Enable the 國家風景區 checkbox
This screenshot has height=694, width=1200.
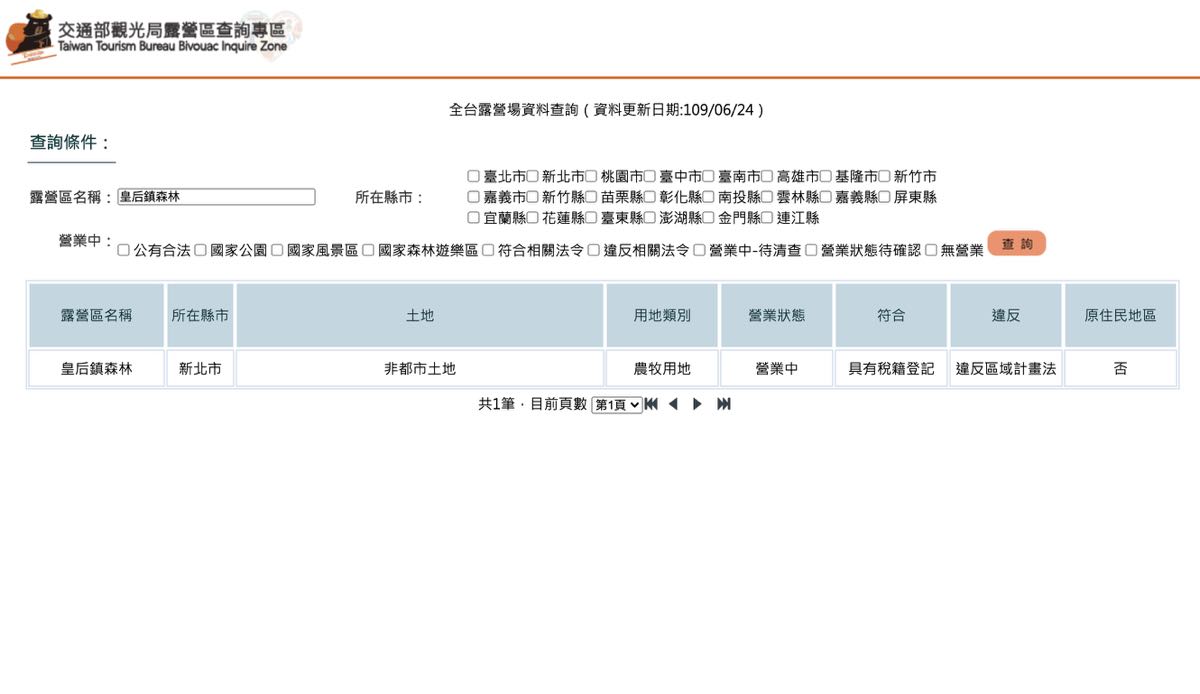[277, 250]
